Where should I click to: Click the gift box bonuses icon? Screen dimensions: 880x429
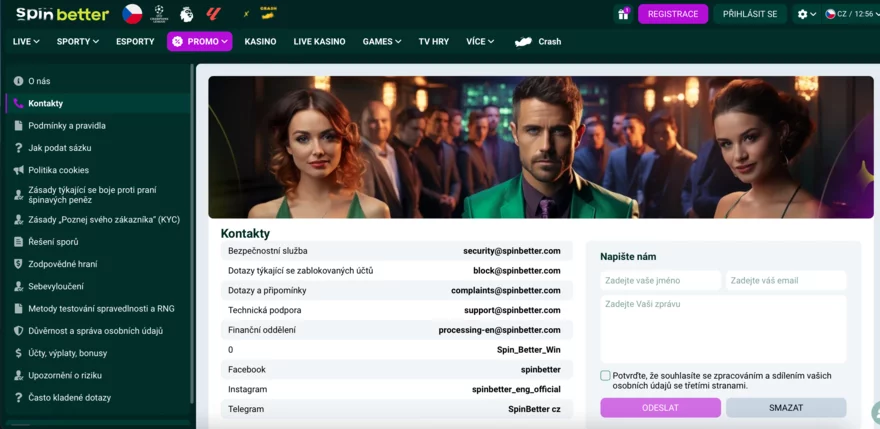(x=623, y=14)
